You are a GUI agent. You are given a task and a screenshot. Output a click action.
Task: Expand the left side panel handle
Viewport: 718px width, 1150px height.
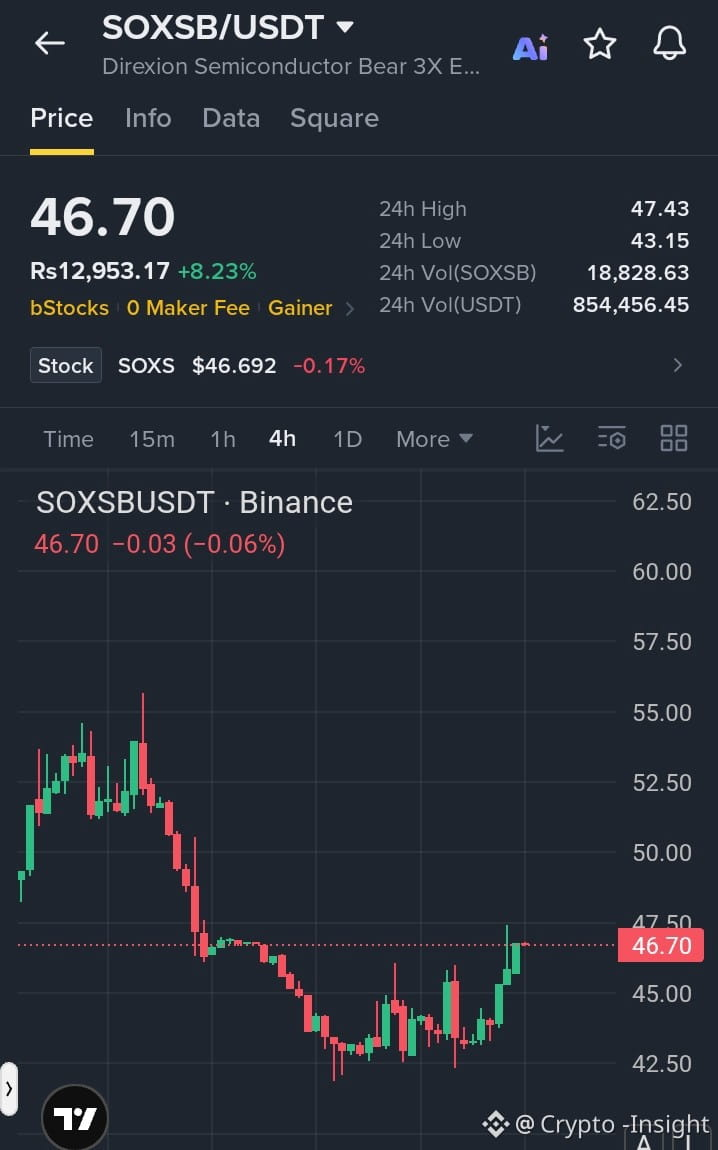8,1088
